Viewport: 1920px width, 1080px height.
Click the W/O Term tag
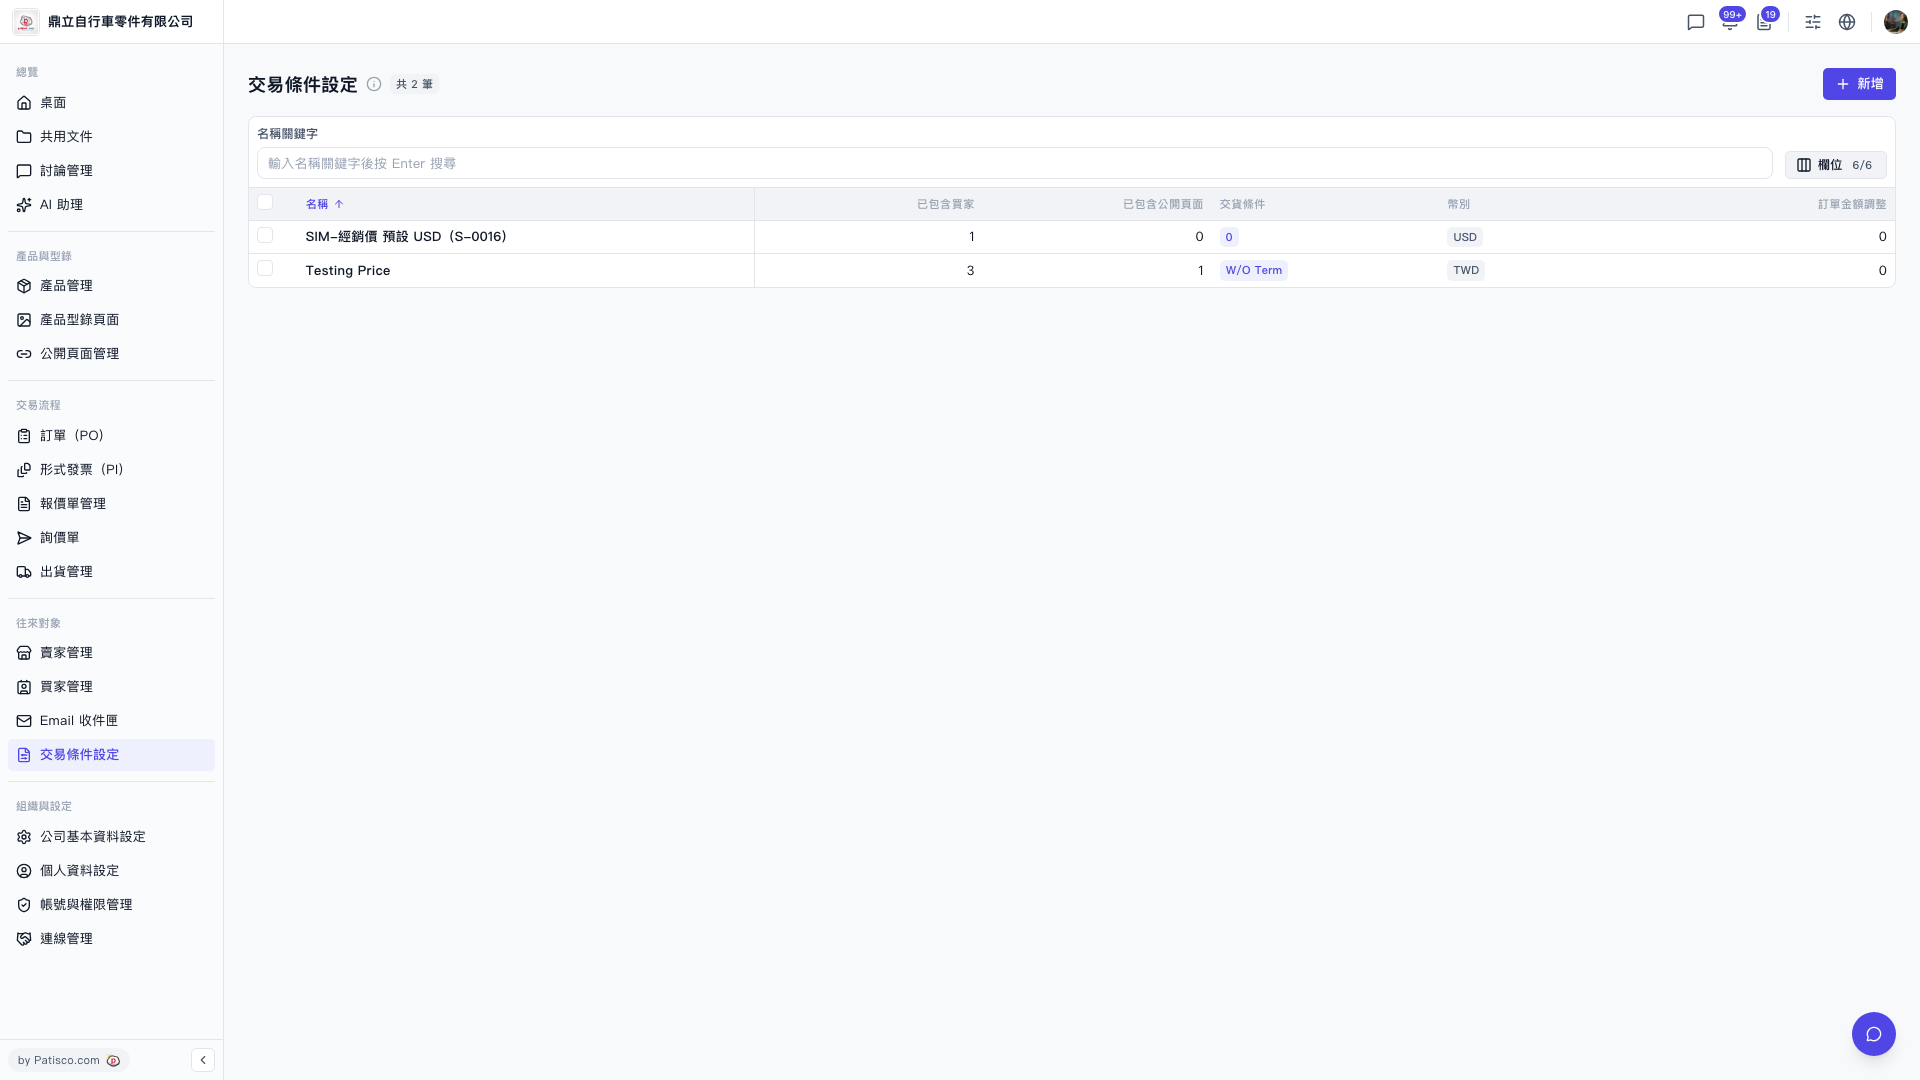pos(1253,270)
